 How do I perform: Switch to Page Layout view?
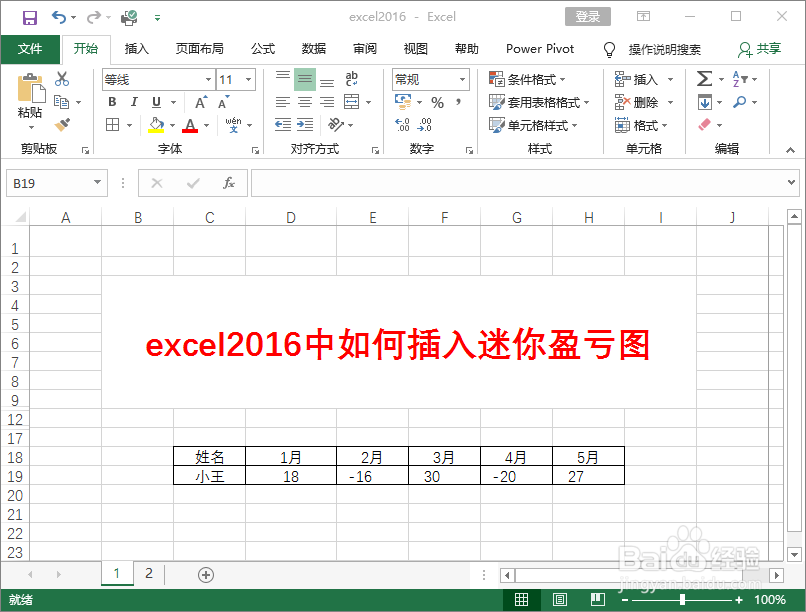tap(560, 599)
